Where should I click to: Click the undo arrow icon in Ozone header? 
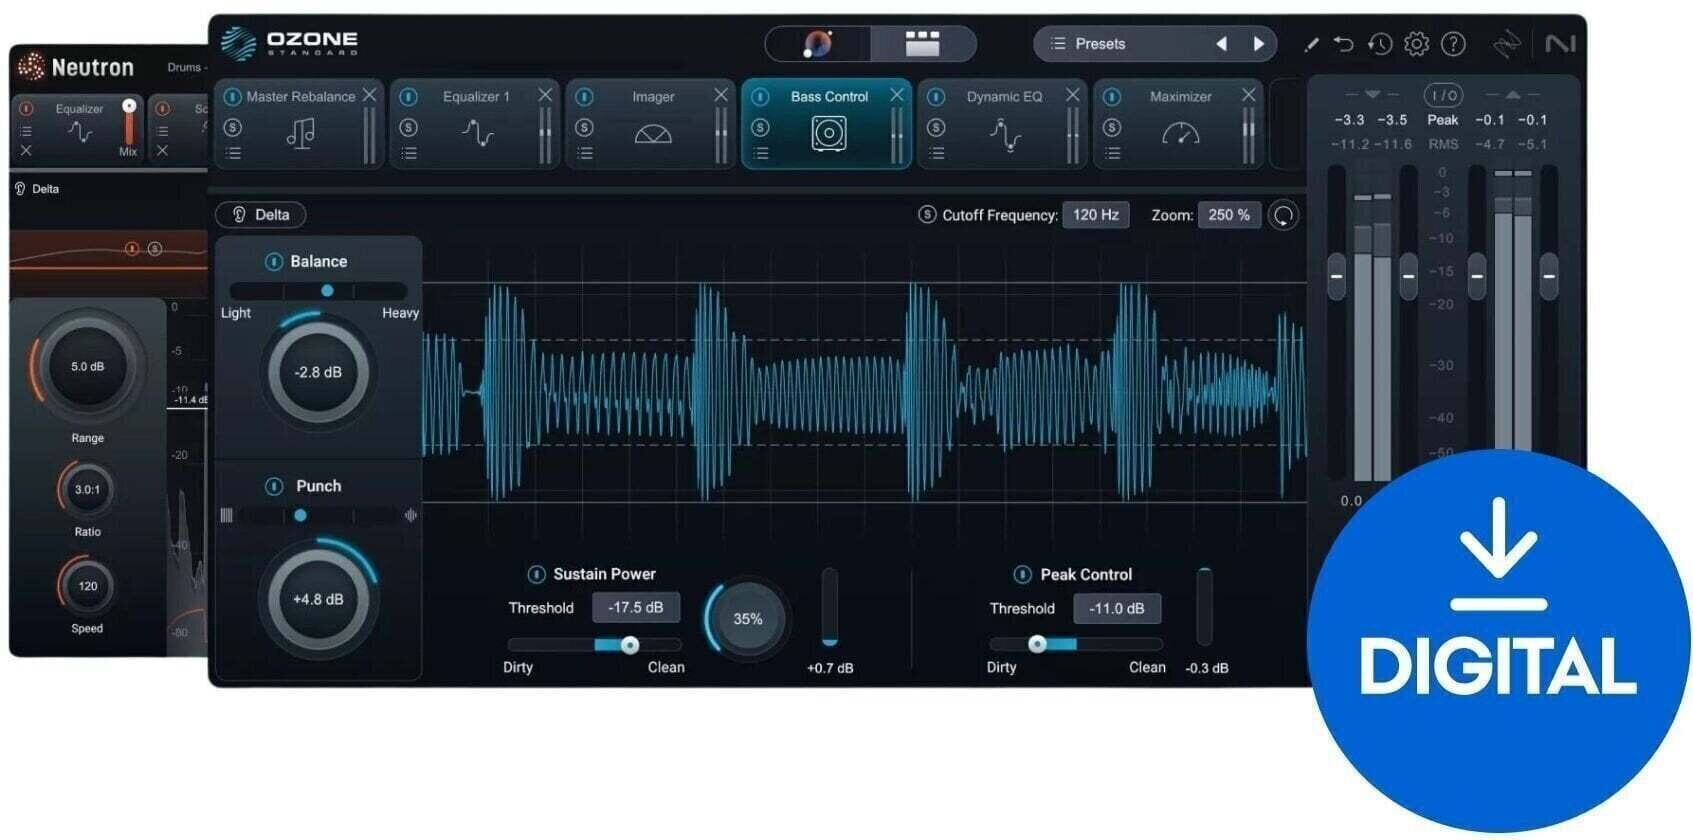(1344, 44)
